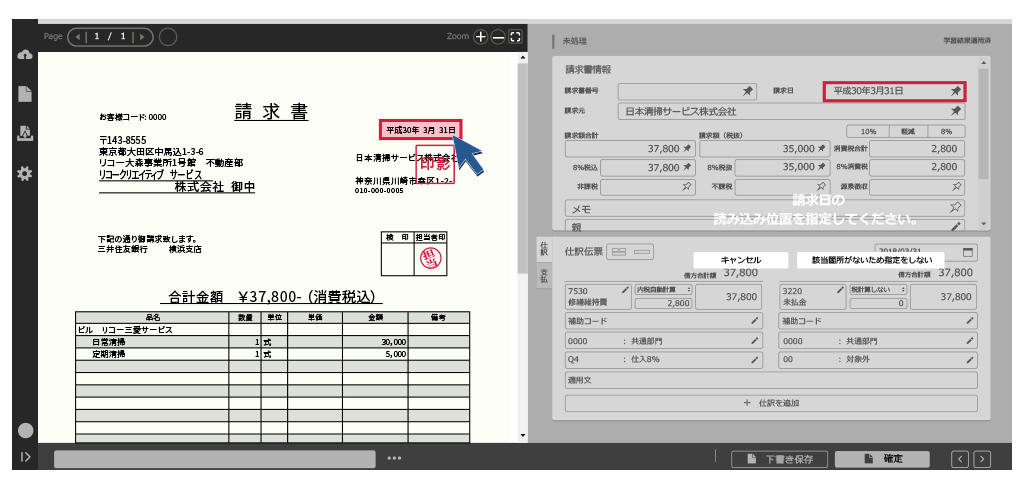1024x490 pixels.
Task: Switch to the 仕訳 vertical tab
Action: click(543, 249)
